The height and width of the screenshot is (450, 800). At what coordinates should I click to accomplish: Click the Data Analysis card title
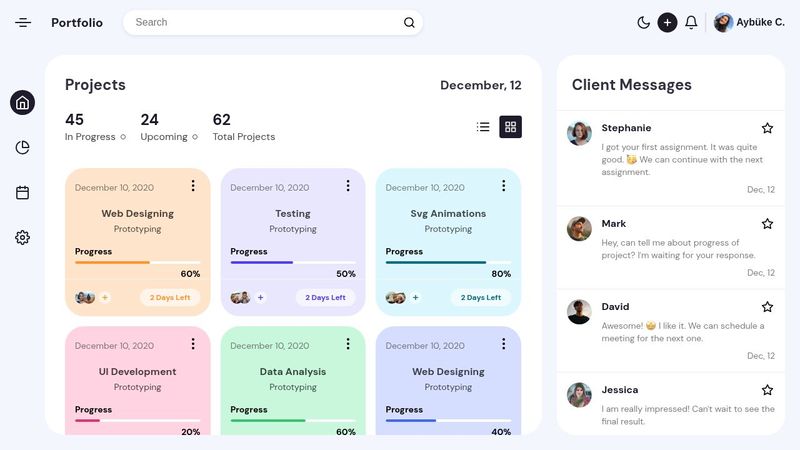click(x=293, y=372)
